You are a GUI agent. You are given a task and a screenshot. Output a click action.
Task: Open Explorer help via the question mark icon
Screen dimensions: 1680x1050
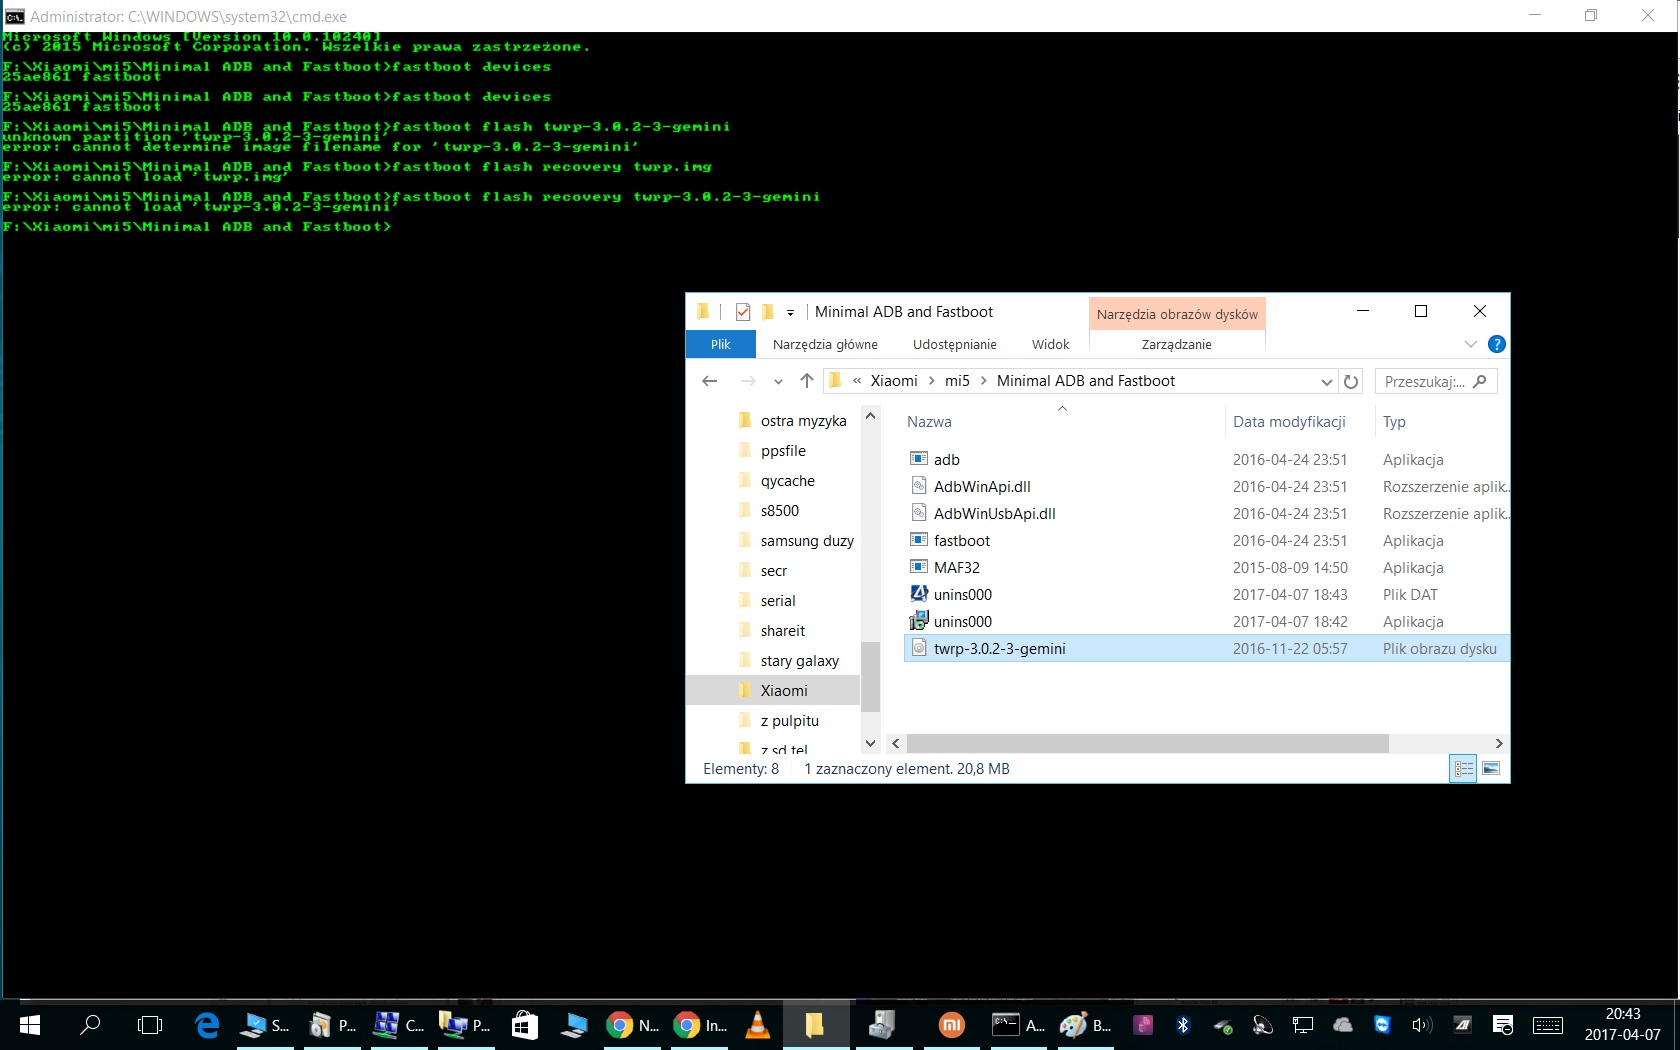tap(1496, 344)
